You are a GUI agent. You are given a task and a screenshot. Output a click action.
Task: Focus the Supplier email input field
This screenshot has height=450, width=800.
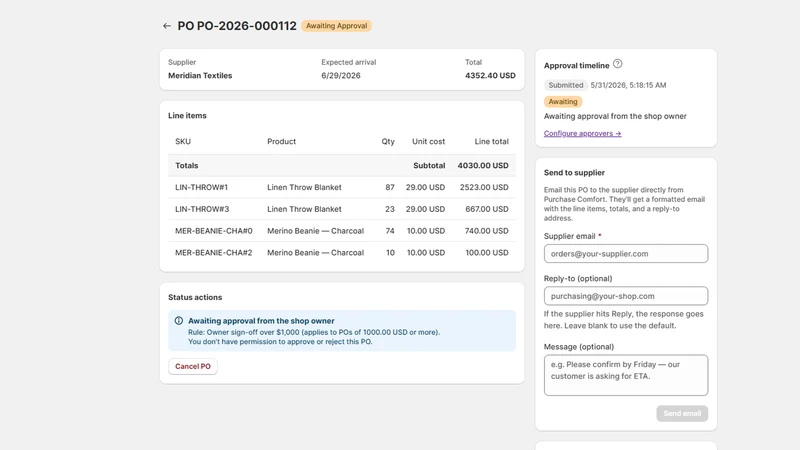point(626,254)
